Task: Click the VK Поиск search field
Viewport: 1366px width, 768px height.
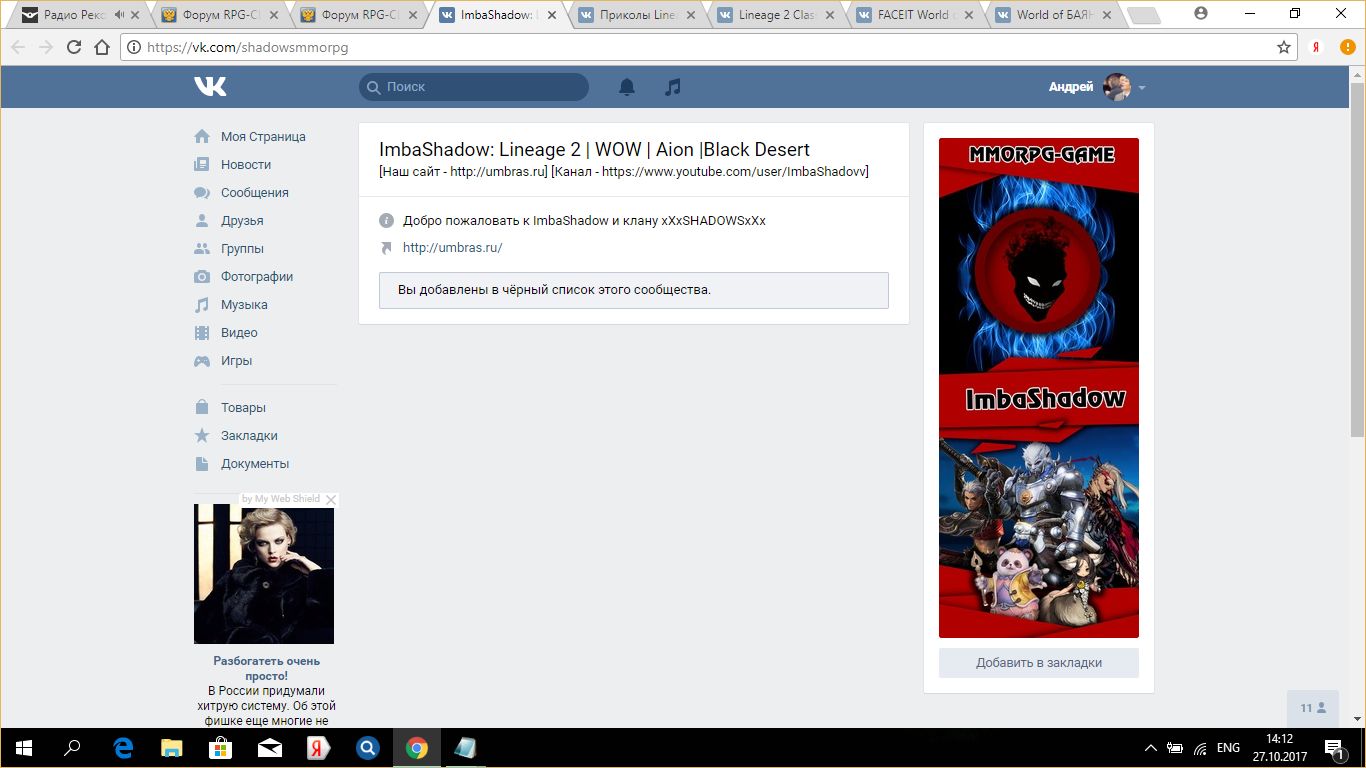Action: [x=474, y=87]
